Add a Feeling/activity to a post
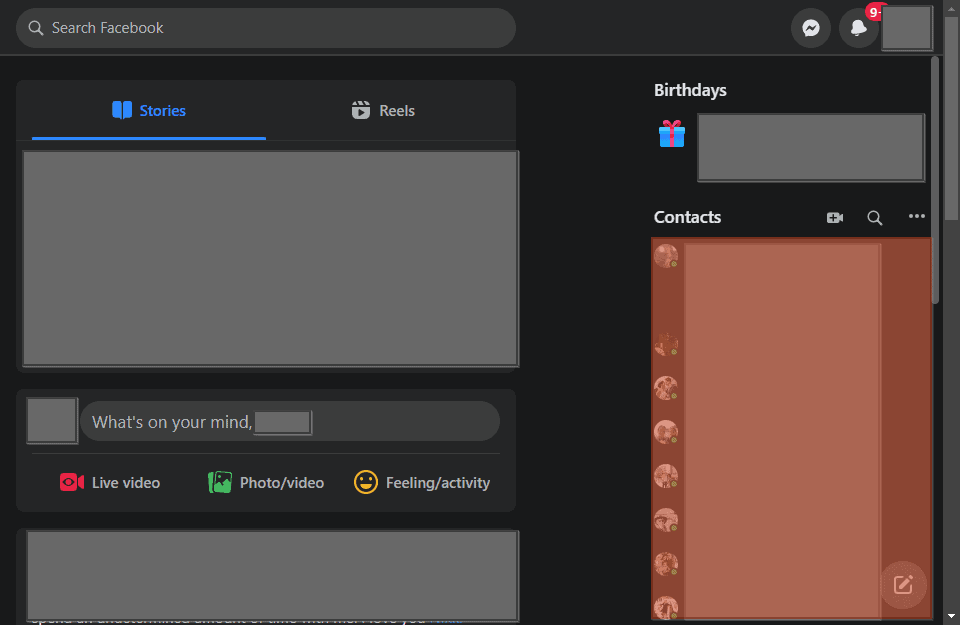 (x=421, y=482)
